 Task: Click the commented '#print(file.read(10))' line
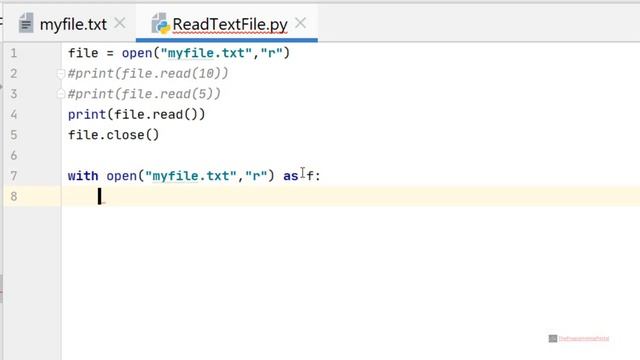coord(148,73)
